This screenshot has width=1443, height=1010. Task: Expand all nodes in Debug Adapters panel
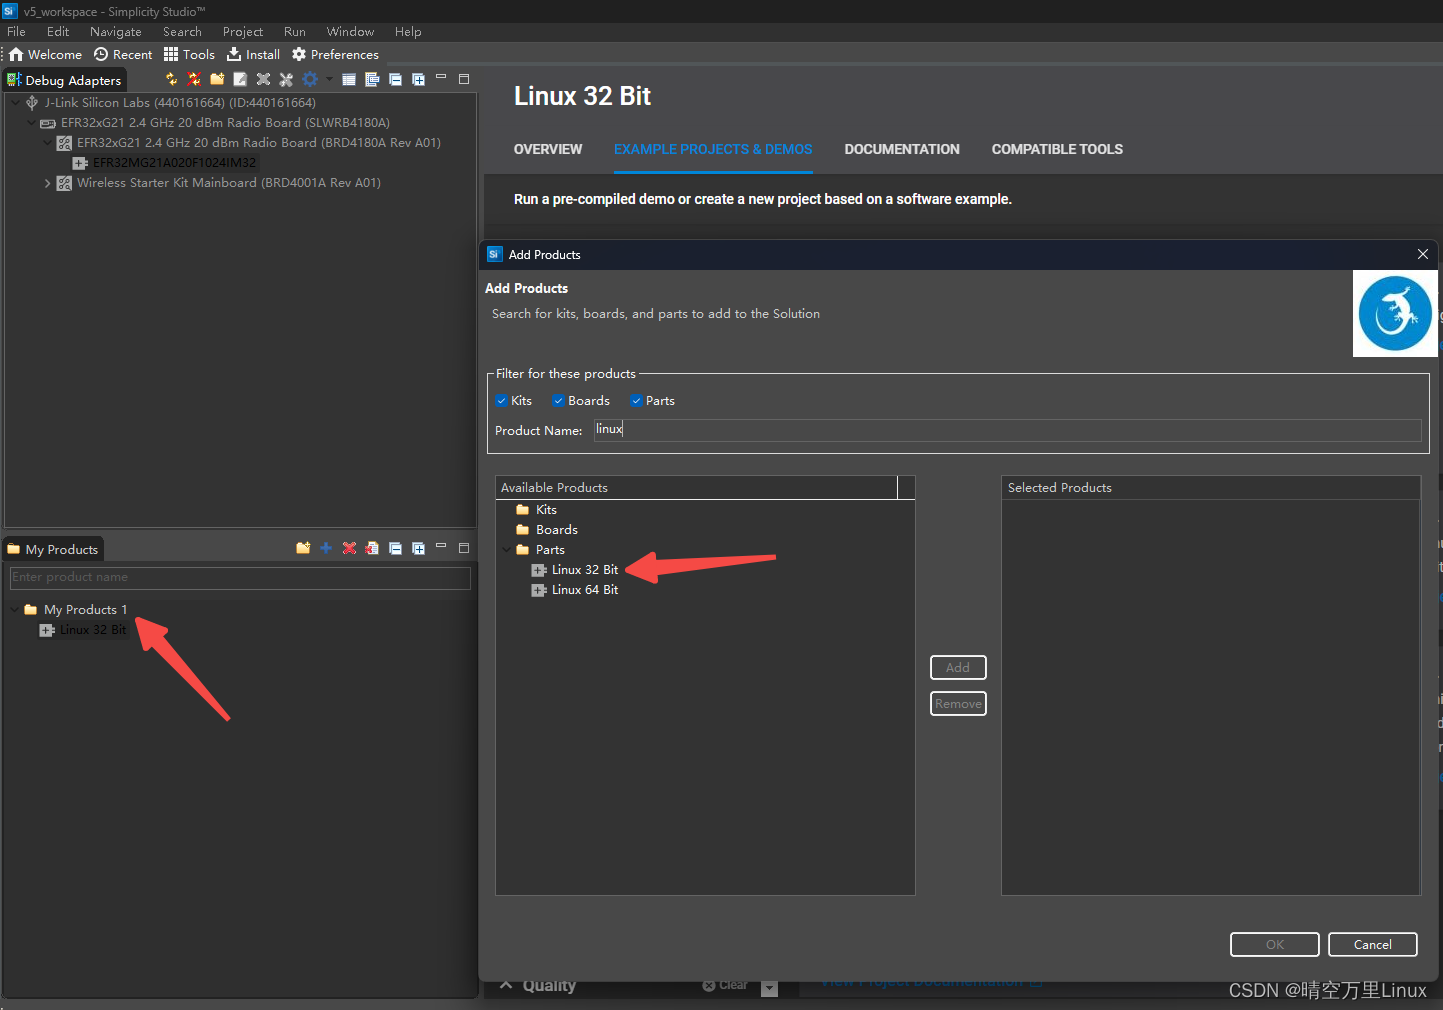[x=418, y=79]
